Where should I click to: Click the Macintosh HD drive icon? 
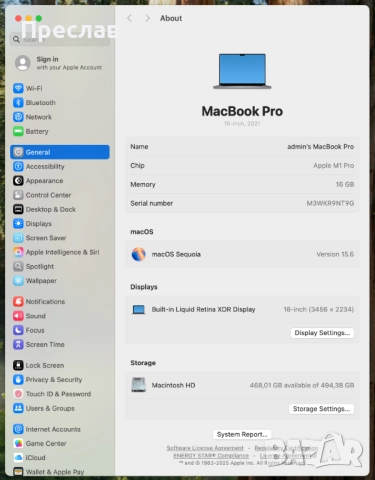tap(139, 385)
